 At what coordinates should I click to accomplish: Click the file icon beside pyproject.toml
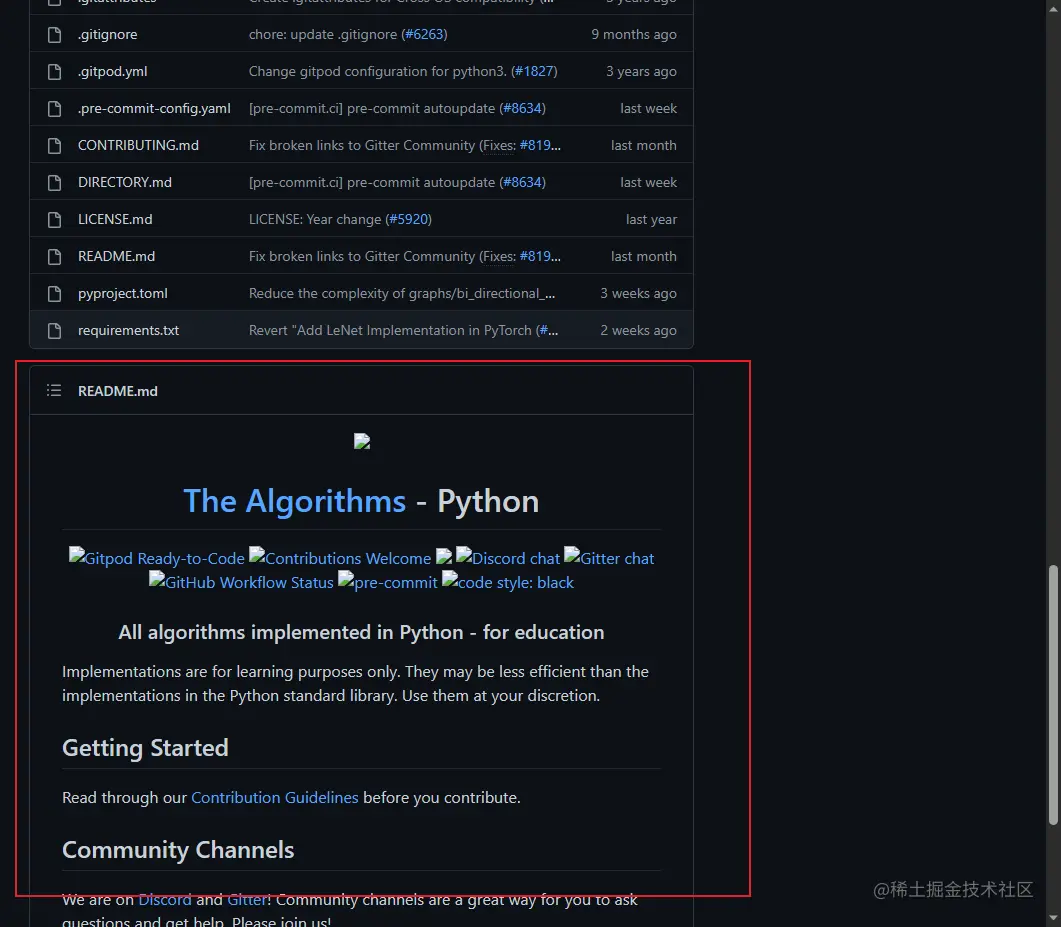click(x=54, y=294)
